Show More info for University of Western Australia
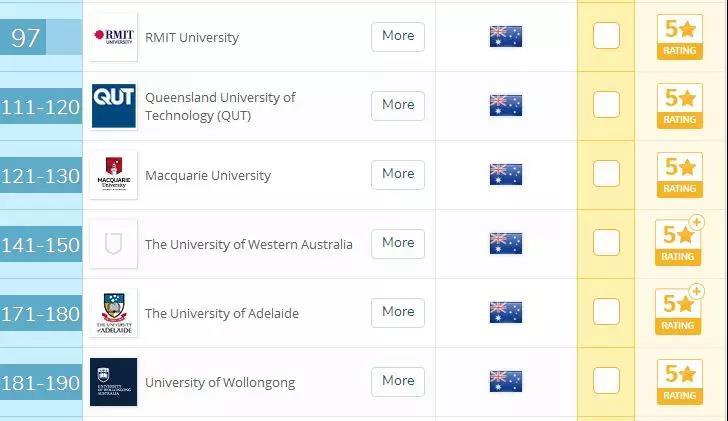This screenshot has height=421, width=728. (398, 243)
